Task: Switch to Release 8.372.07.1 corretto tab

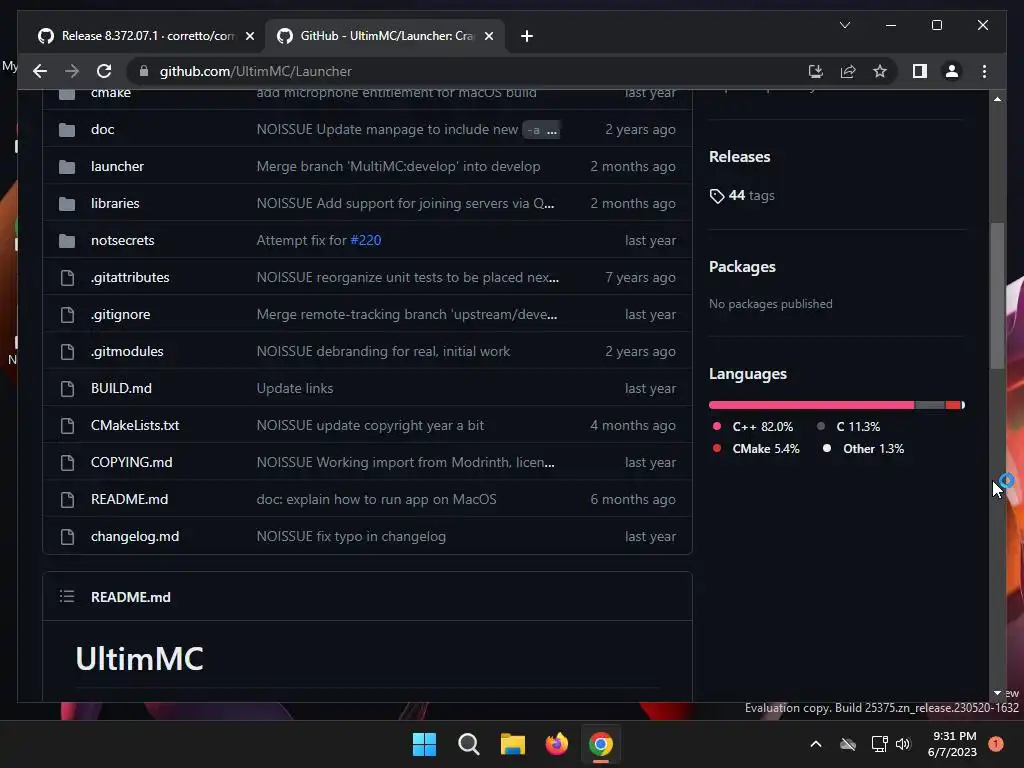Action: pyautogui.click(x=146, y=36)
